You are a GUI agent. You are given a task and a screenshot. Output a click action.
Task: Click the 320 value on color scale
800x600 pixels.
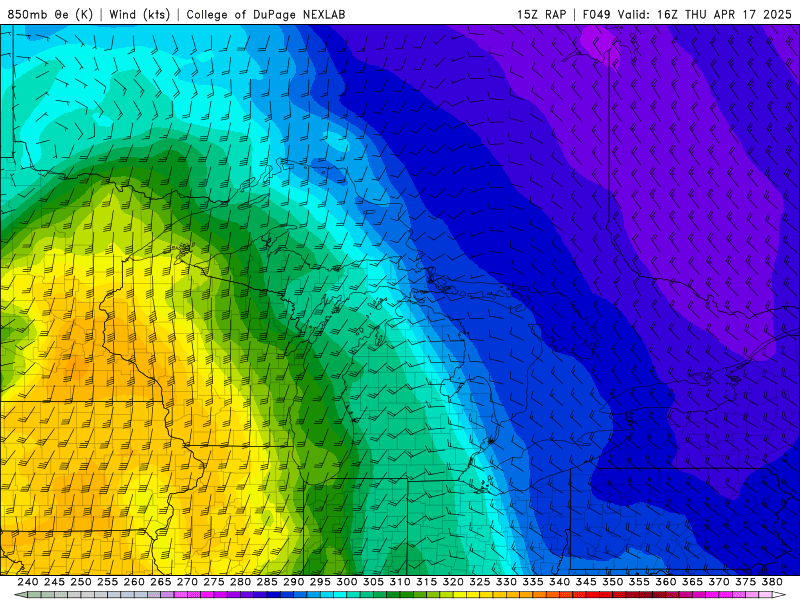(453, 582)
